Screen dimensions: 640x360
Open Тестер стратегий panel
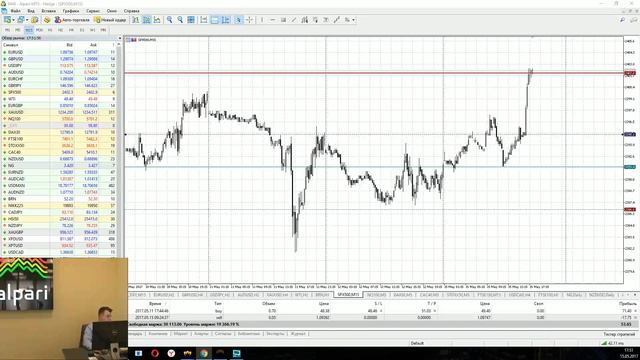pyautogui.click(x=619, y=334)
